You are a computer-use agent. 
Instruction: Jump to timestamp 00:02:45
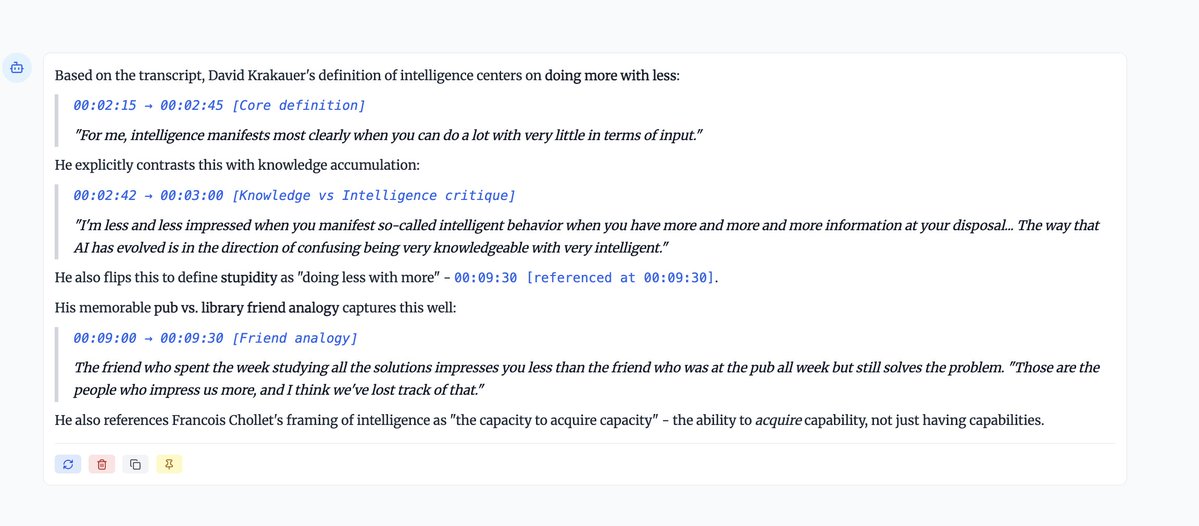[192, 105]
